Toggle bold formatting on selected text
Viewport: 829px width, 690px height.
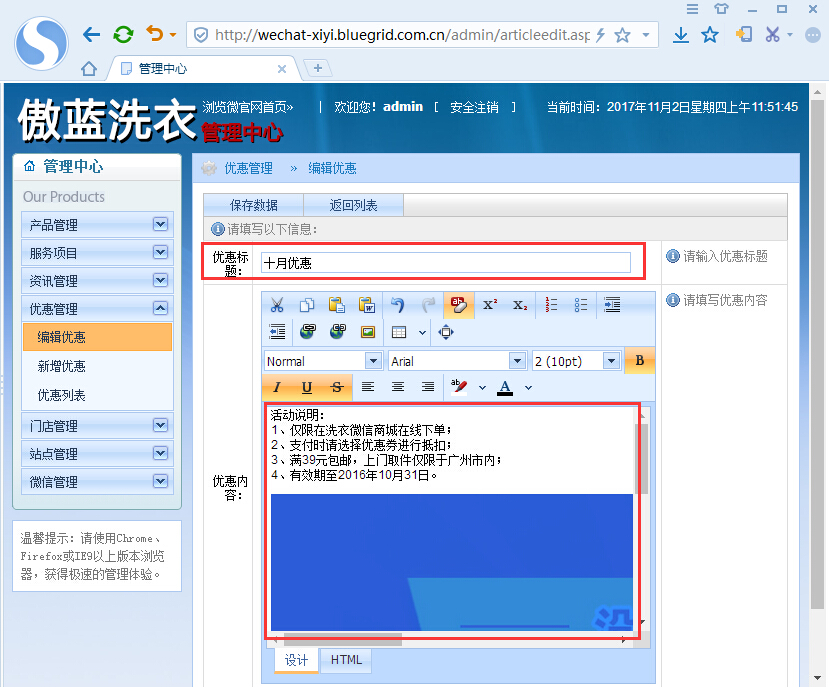(639, 360)
